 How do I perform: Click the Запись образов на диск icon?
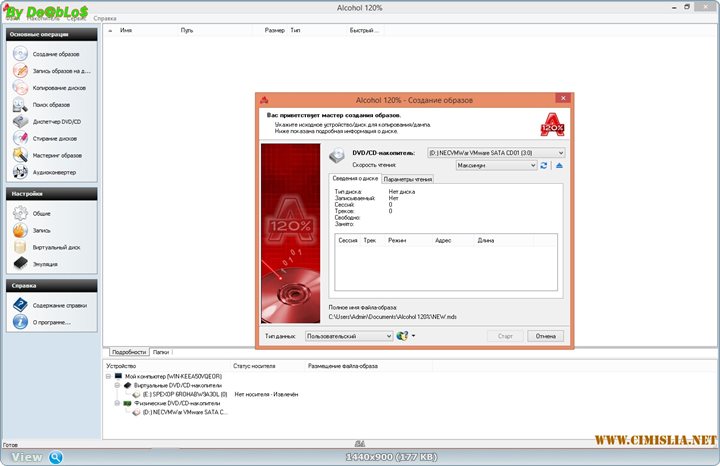tap(21, 71)
